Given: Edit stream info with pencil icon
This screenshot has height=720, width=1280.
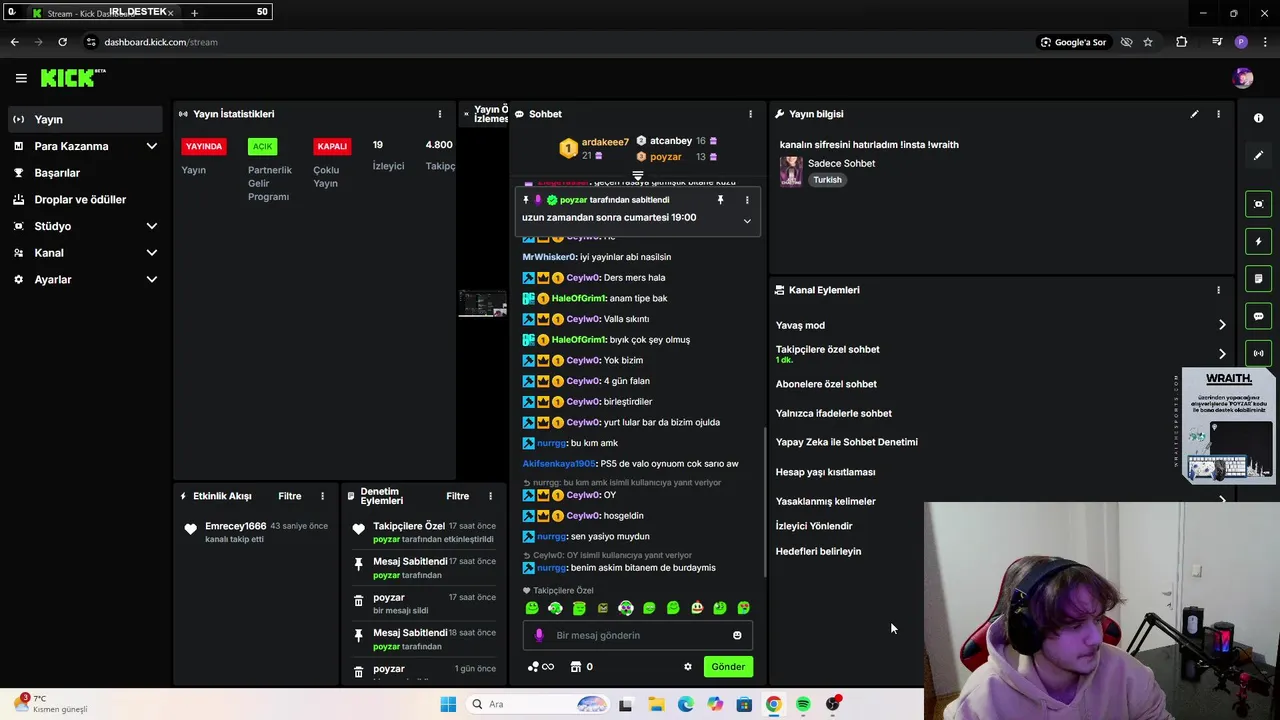Looking at the screenshot, I should (1194, 114).
